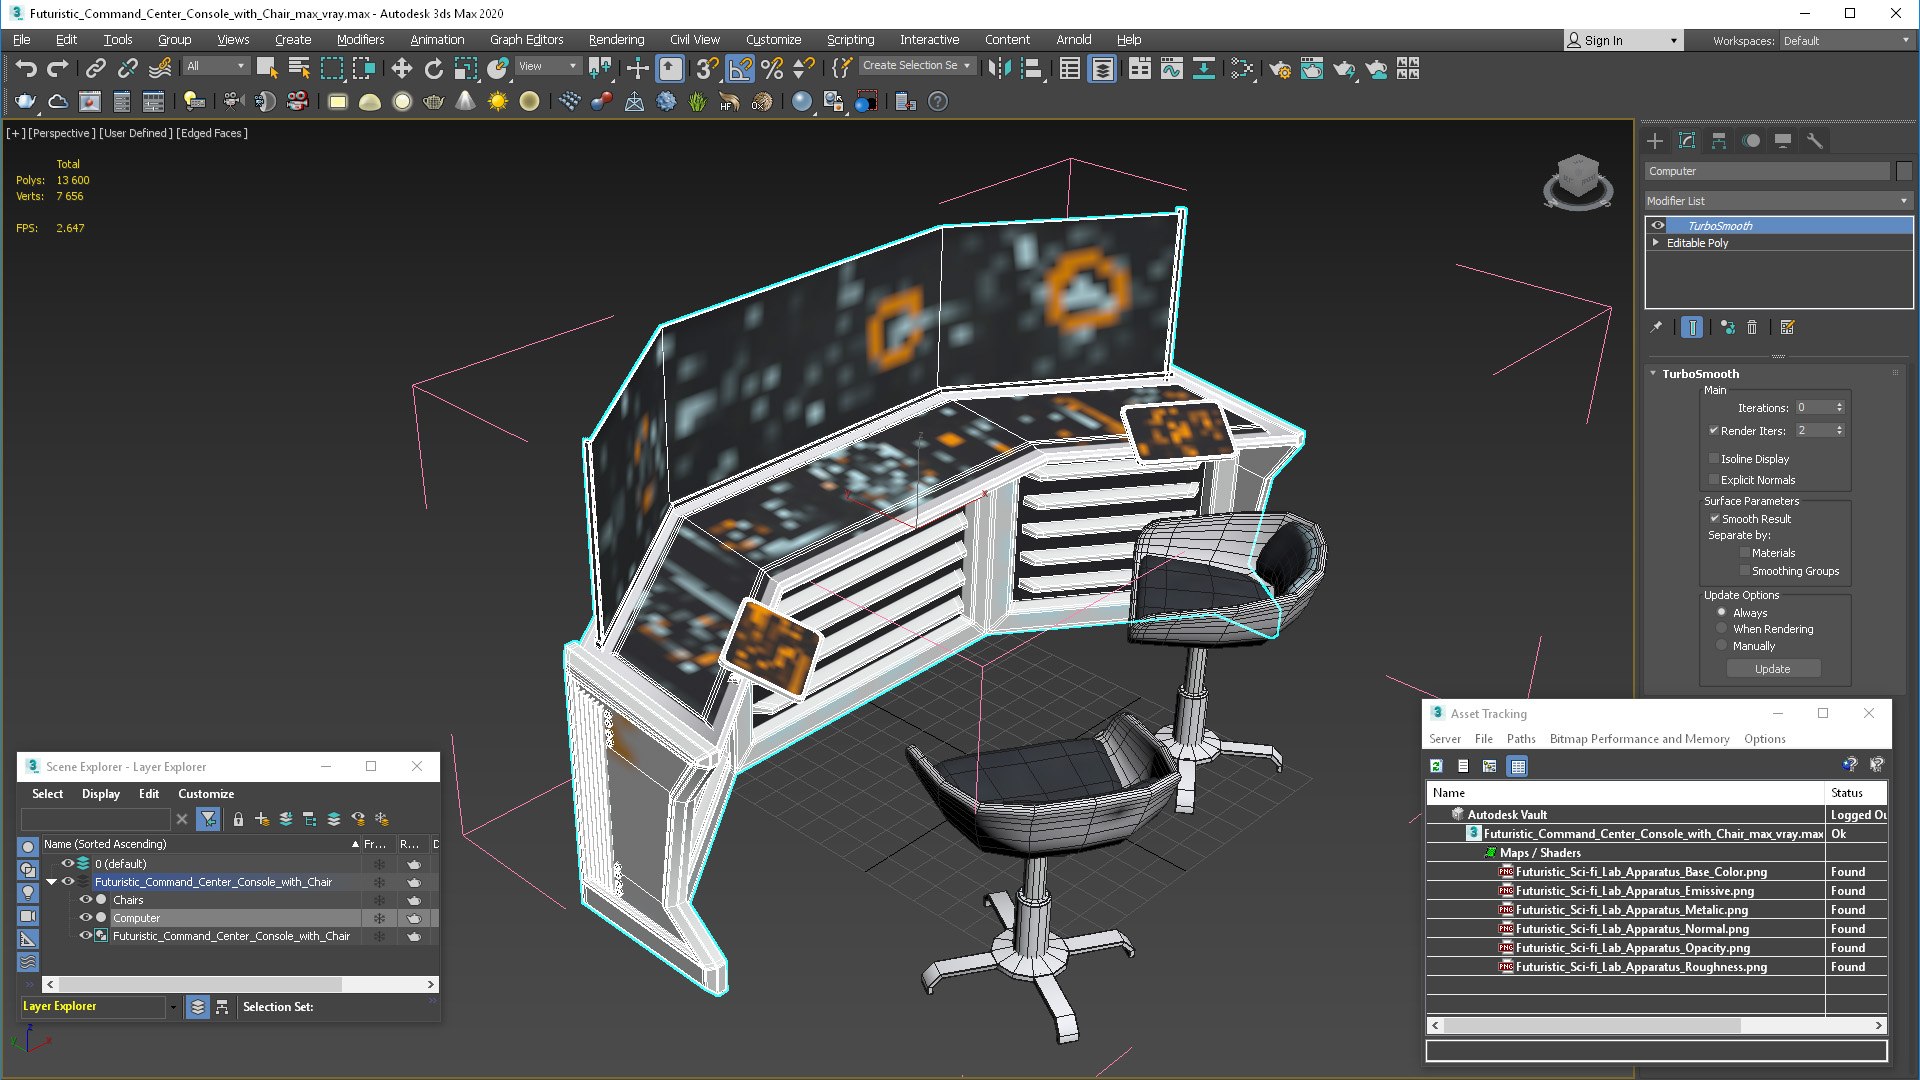Viewport: 1920px width, 1080px height.
Task: Toggle TurboSmooth modifier eye visibility
Action: 1658,226
